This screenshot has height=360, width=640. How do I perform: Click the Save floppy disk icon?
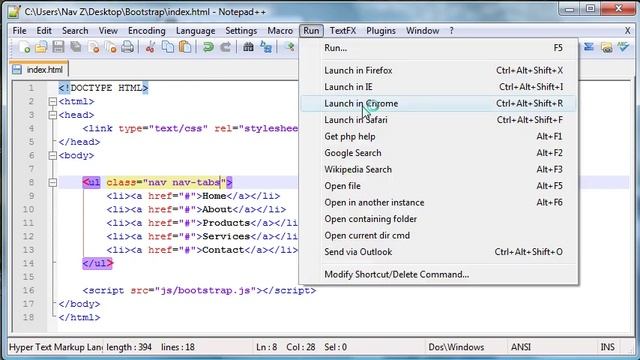tap(58, 47)
